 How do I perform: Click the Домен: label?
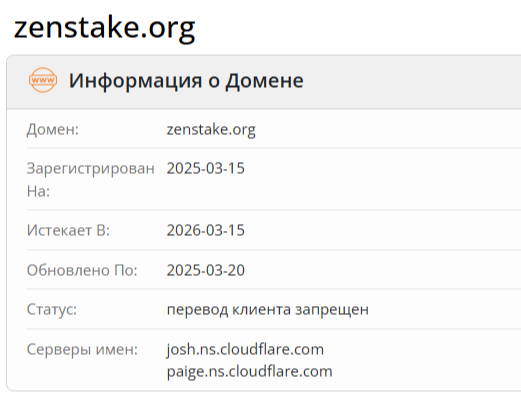tap(53, 130)
